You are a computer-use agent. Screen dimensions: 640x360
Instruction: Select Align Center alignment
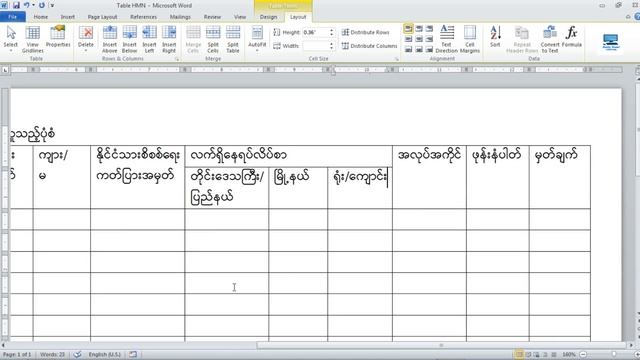[x=419, y=39]
